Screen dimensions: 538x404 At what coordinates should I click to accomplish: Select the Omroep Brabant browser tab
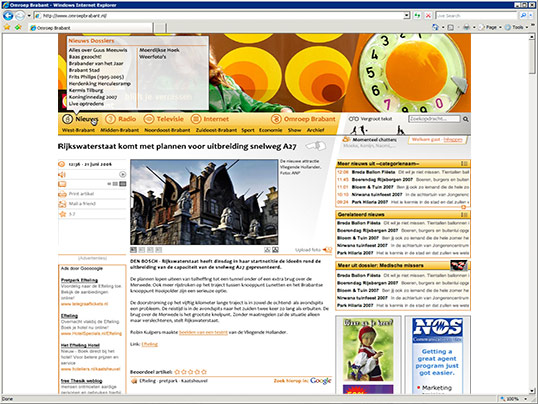click(x=91, y=28)
